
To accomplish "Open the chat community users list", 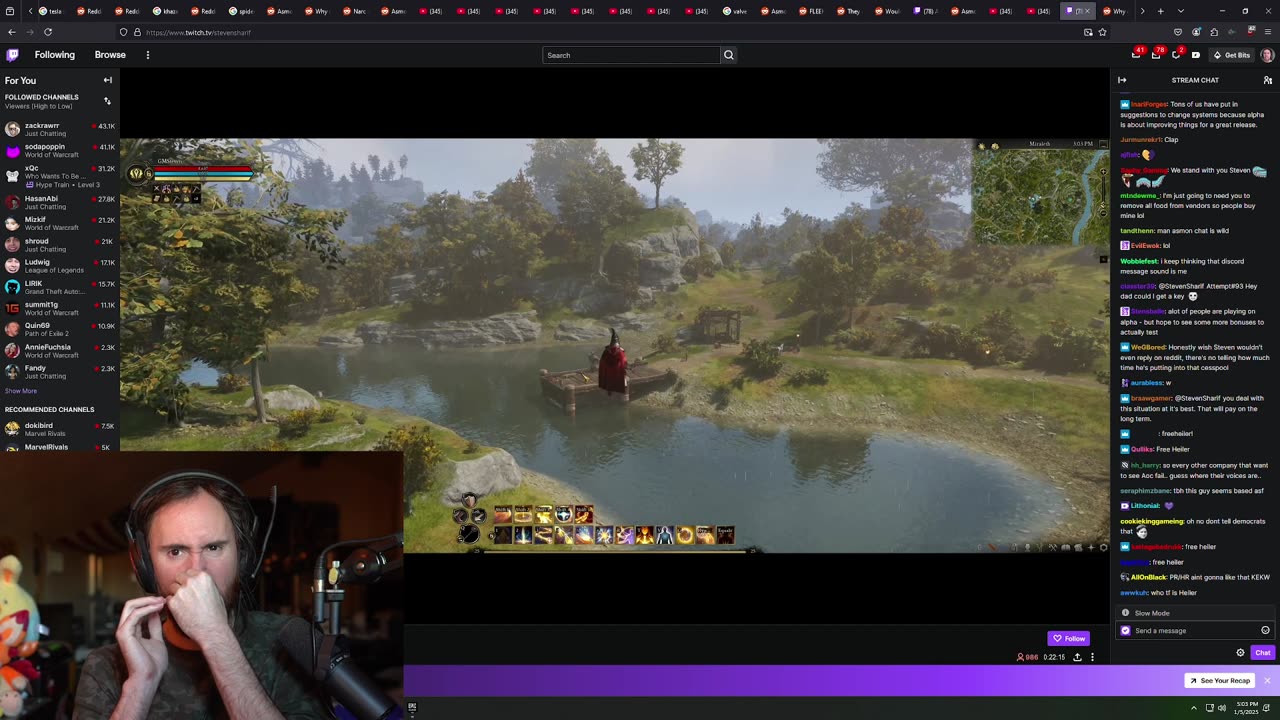I will 1267,80.
